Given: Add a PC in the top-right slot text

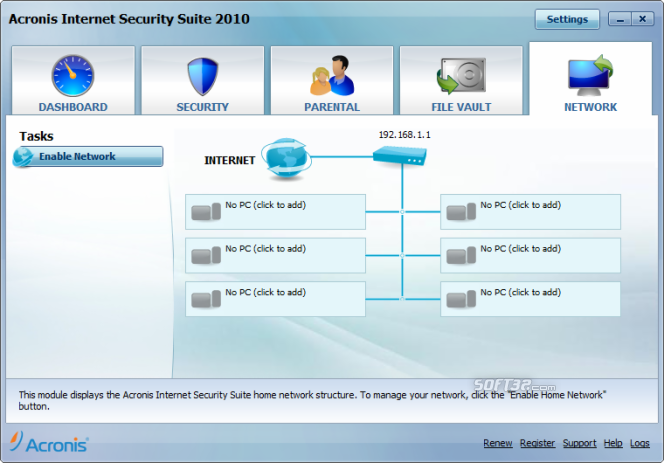Looking at the screenshot, I should [x=520, y=205].
